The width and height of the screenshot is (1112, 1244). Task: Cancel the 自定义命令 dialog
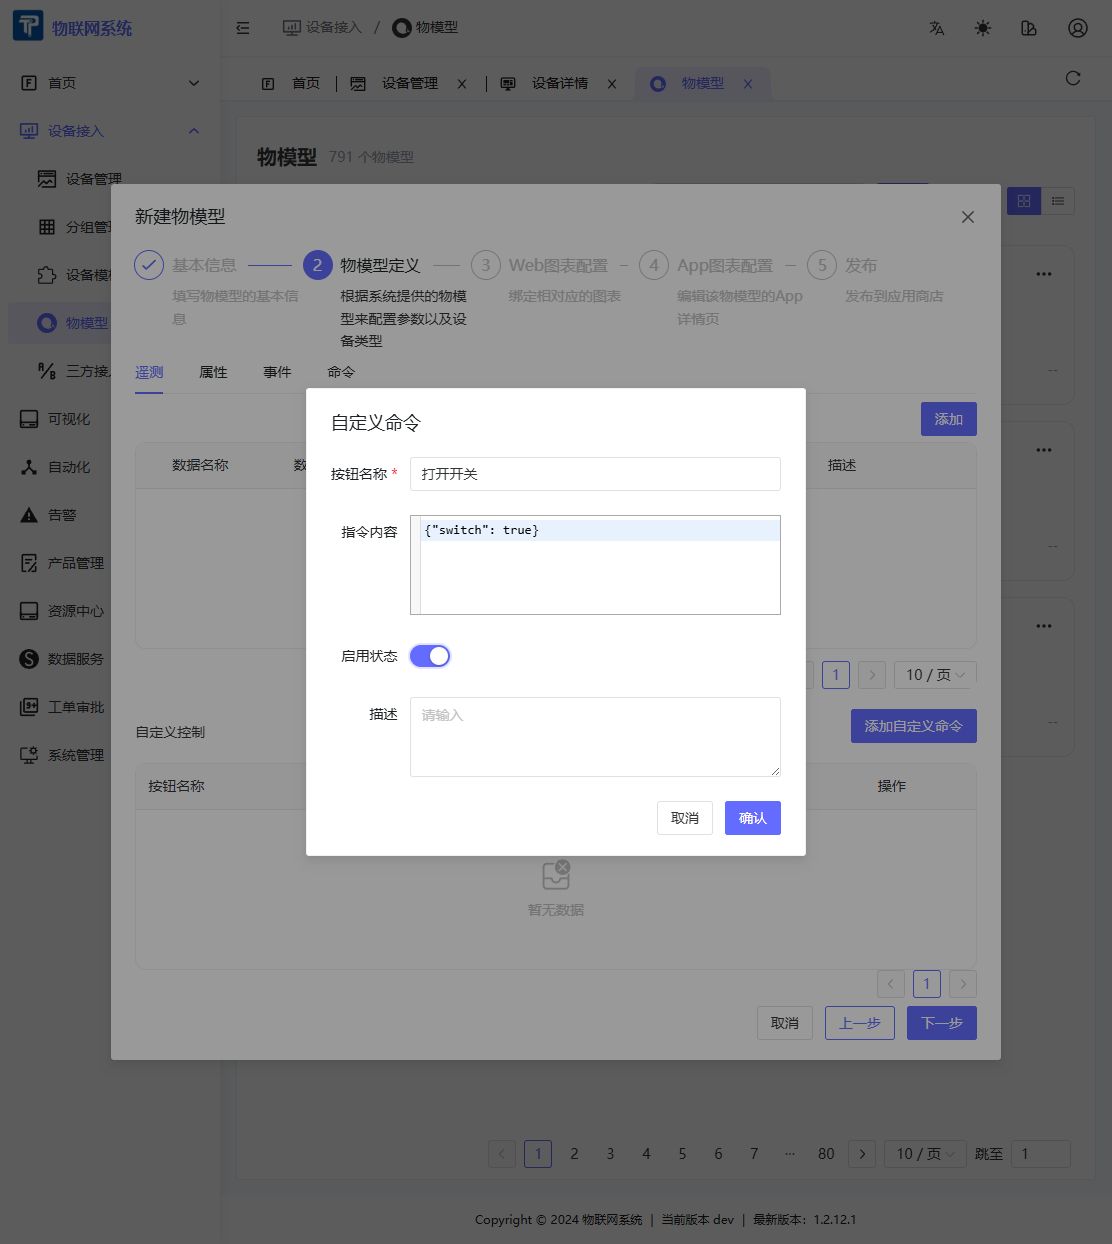tap(685, 818)
